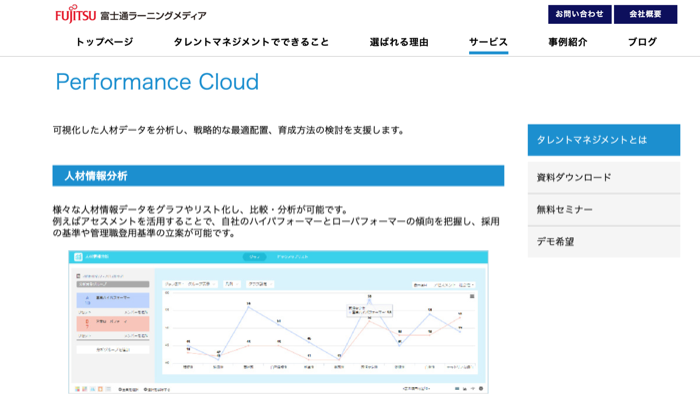Image resolution: width=700 pixels, height=409 pixels.
Task: Click the line starting 様々な人材情報データを
Action: click(x=200, y=209)
